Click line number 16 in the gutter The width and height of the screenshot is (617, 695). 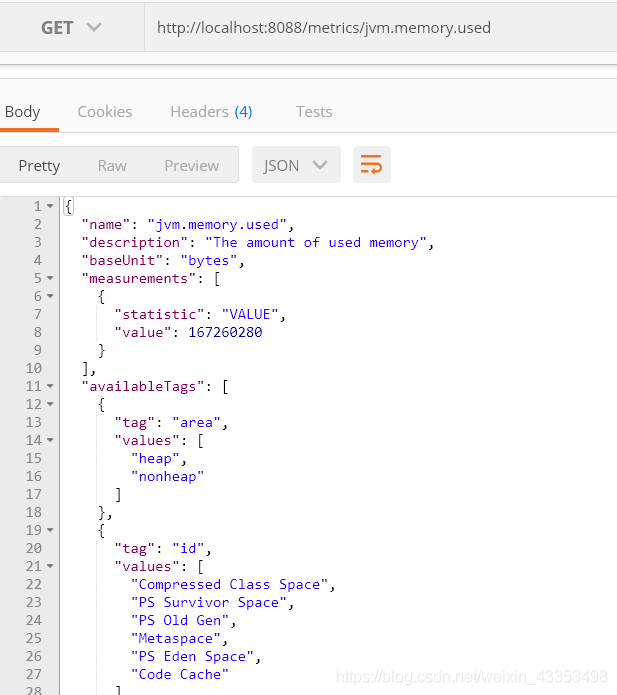34,476
